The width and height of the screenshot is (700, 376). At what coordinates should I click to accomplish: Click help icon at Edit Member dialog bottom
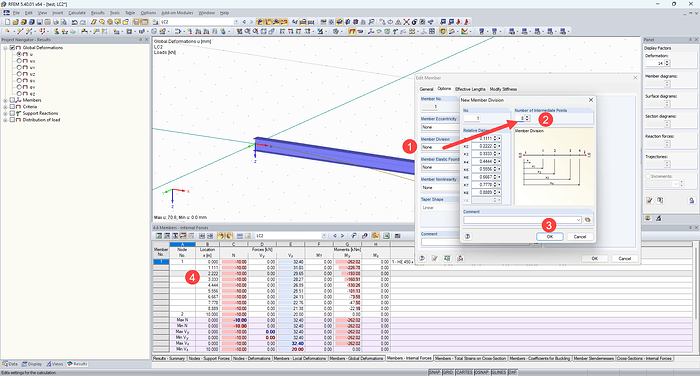click(422, 258)
